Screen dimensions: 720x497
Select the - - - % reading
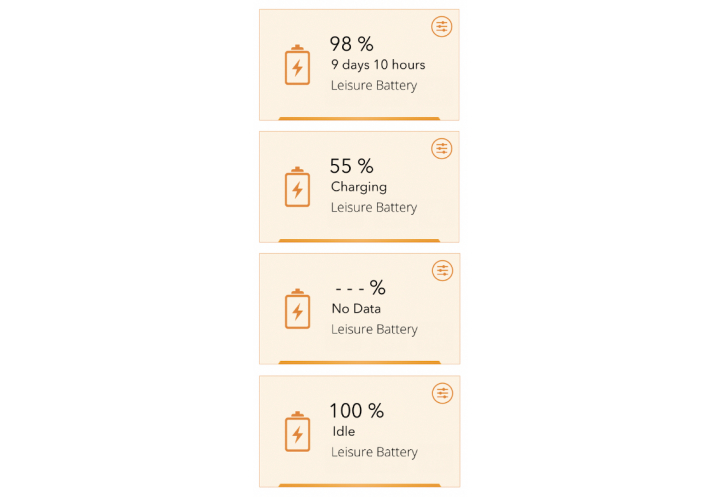pyautogui.click(x=360, y=288)
